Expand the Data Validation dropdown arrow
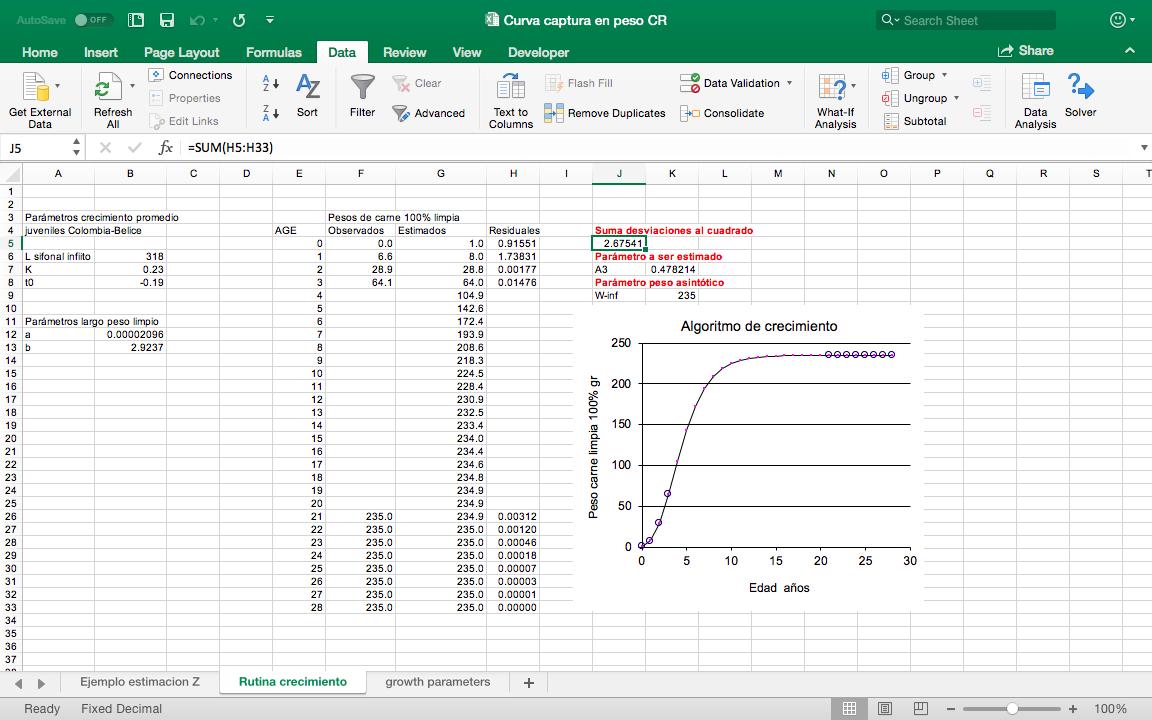The height and width of the screenshot is (720, 1152). 789,83
